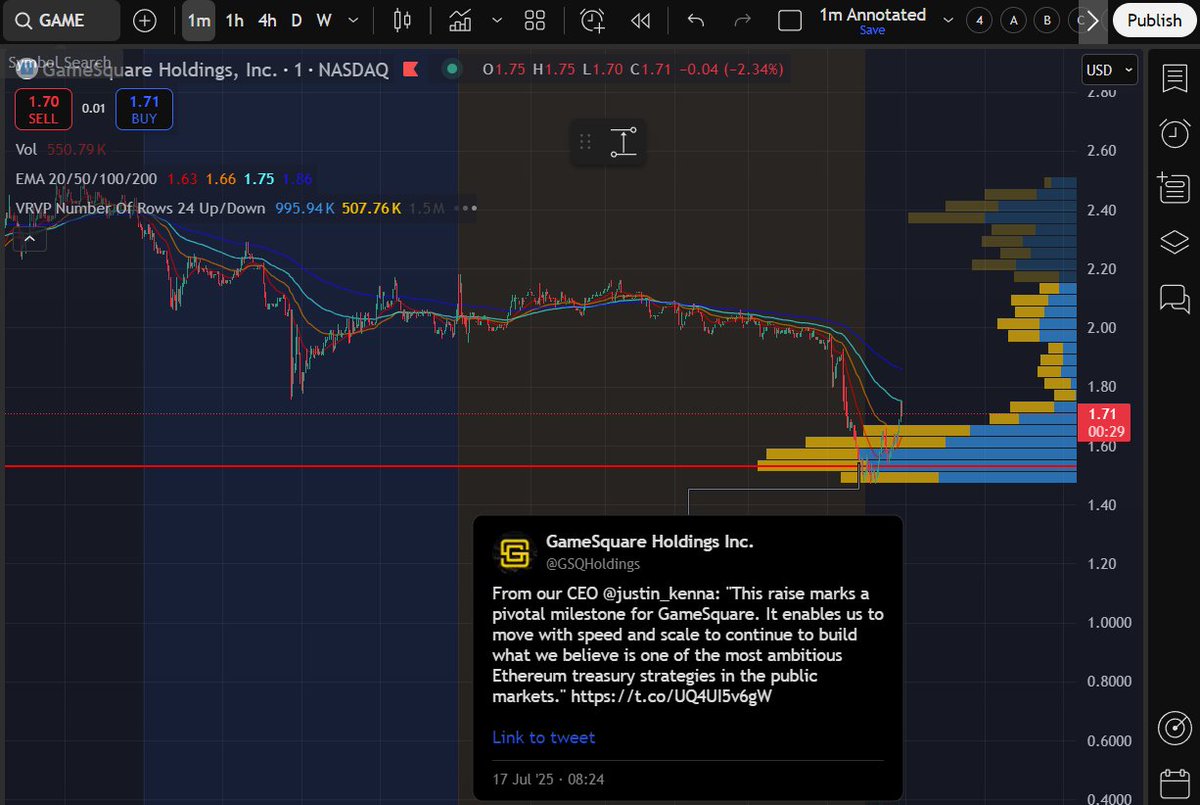Switch to the 4h timeframe
This screenshot has width=1200, height=805.
click(267, 20)
